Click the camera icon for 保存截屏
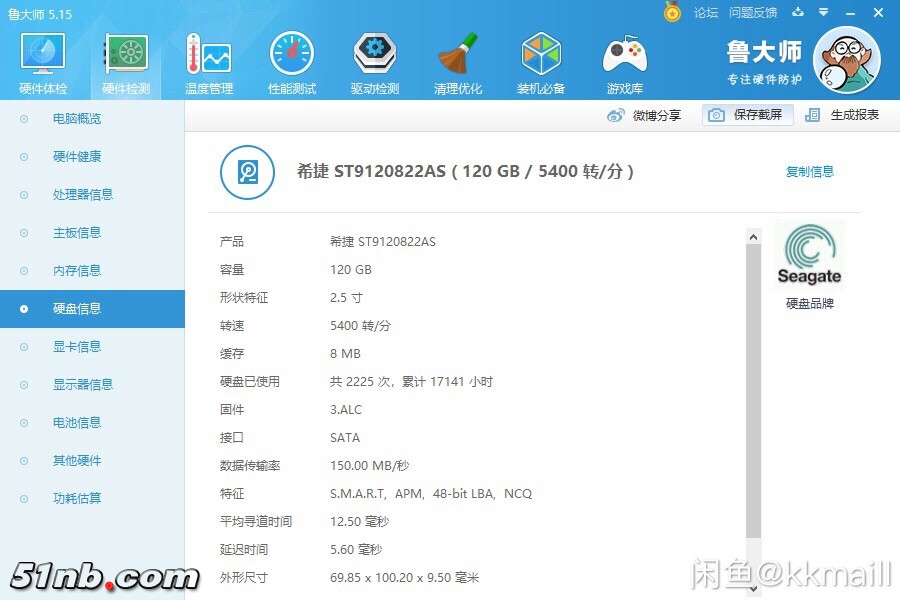900x600 pixels. tap(716, 115)
